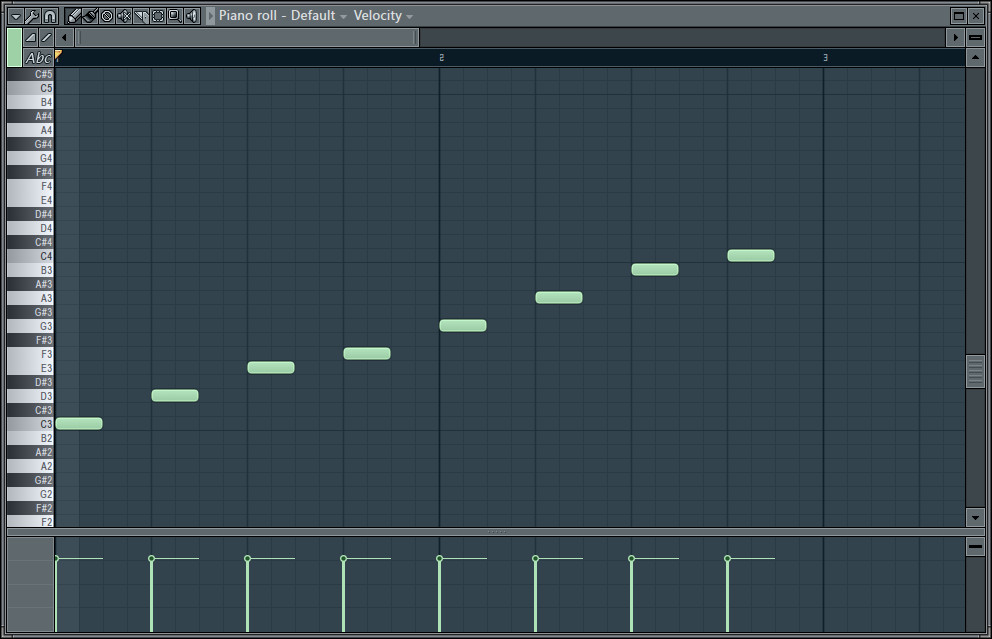Screen dimensions: 992x639
Task: Click the B2 piano key
Action: (30, 438)
